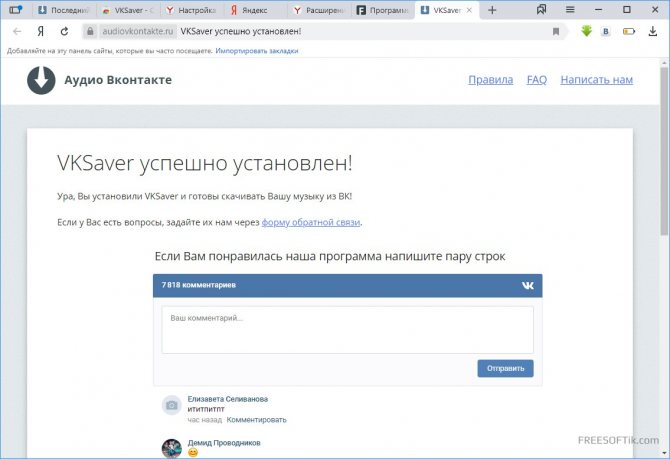
Task: Click Импортировать закладки link
Action: pos(257,51)
